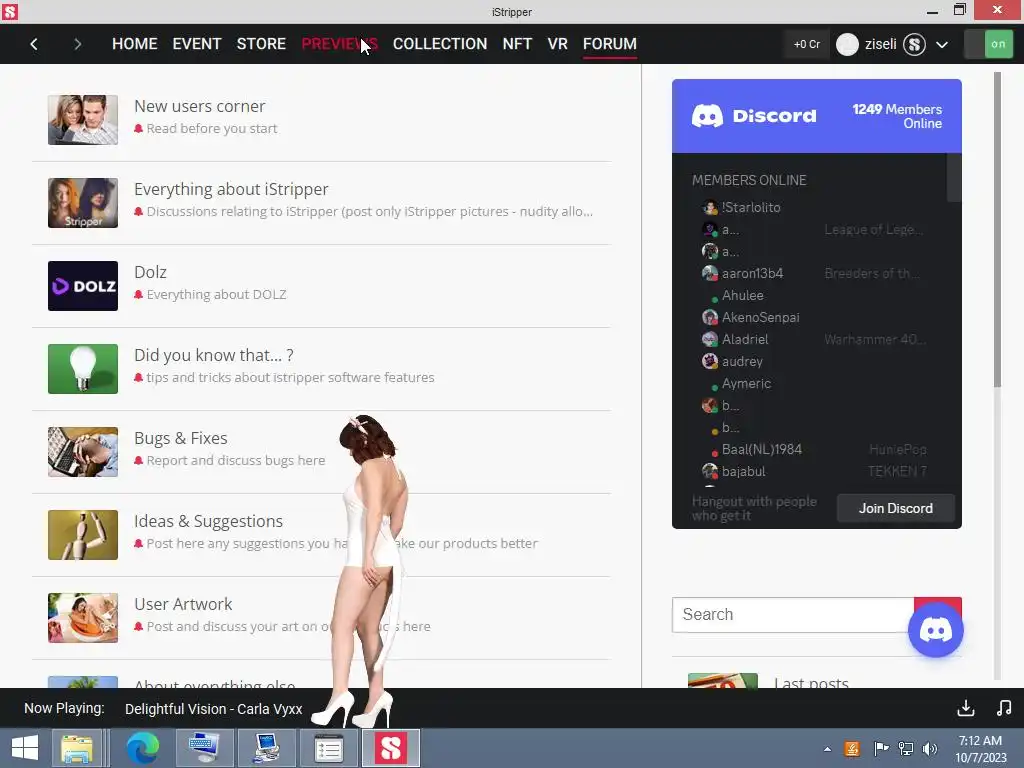Expand the account dropdown chevron

[x=942, y=45]
